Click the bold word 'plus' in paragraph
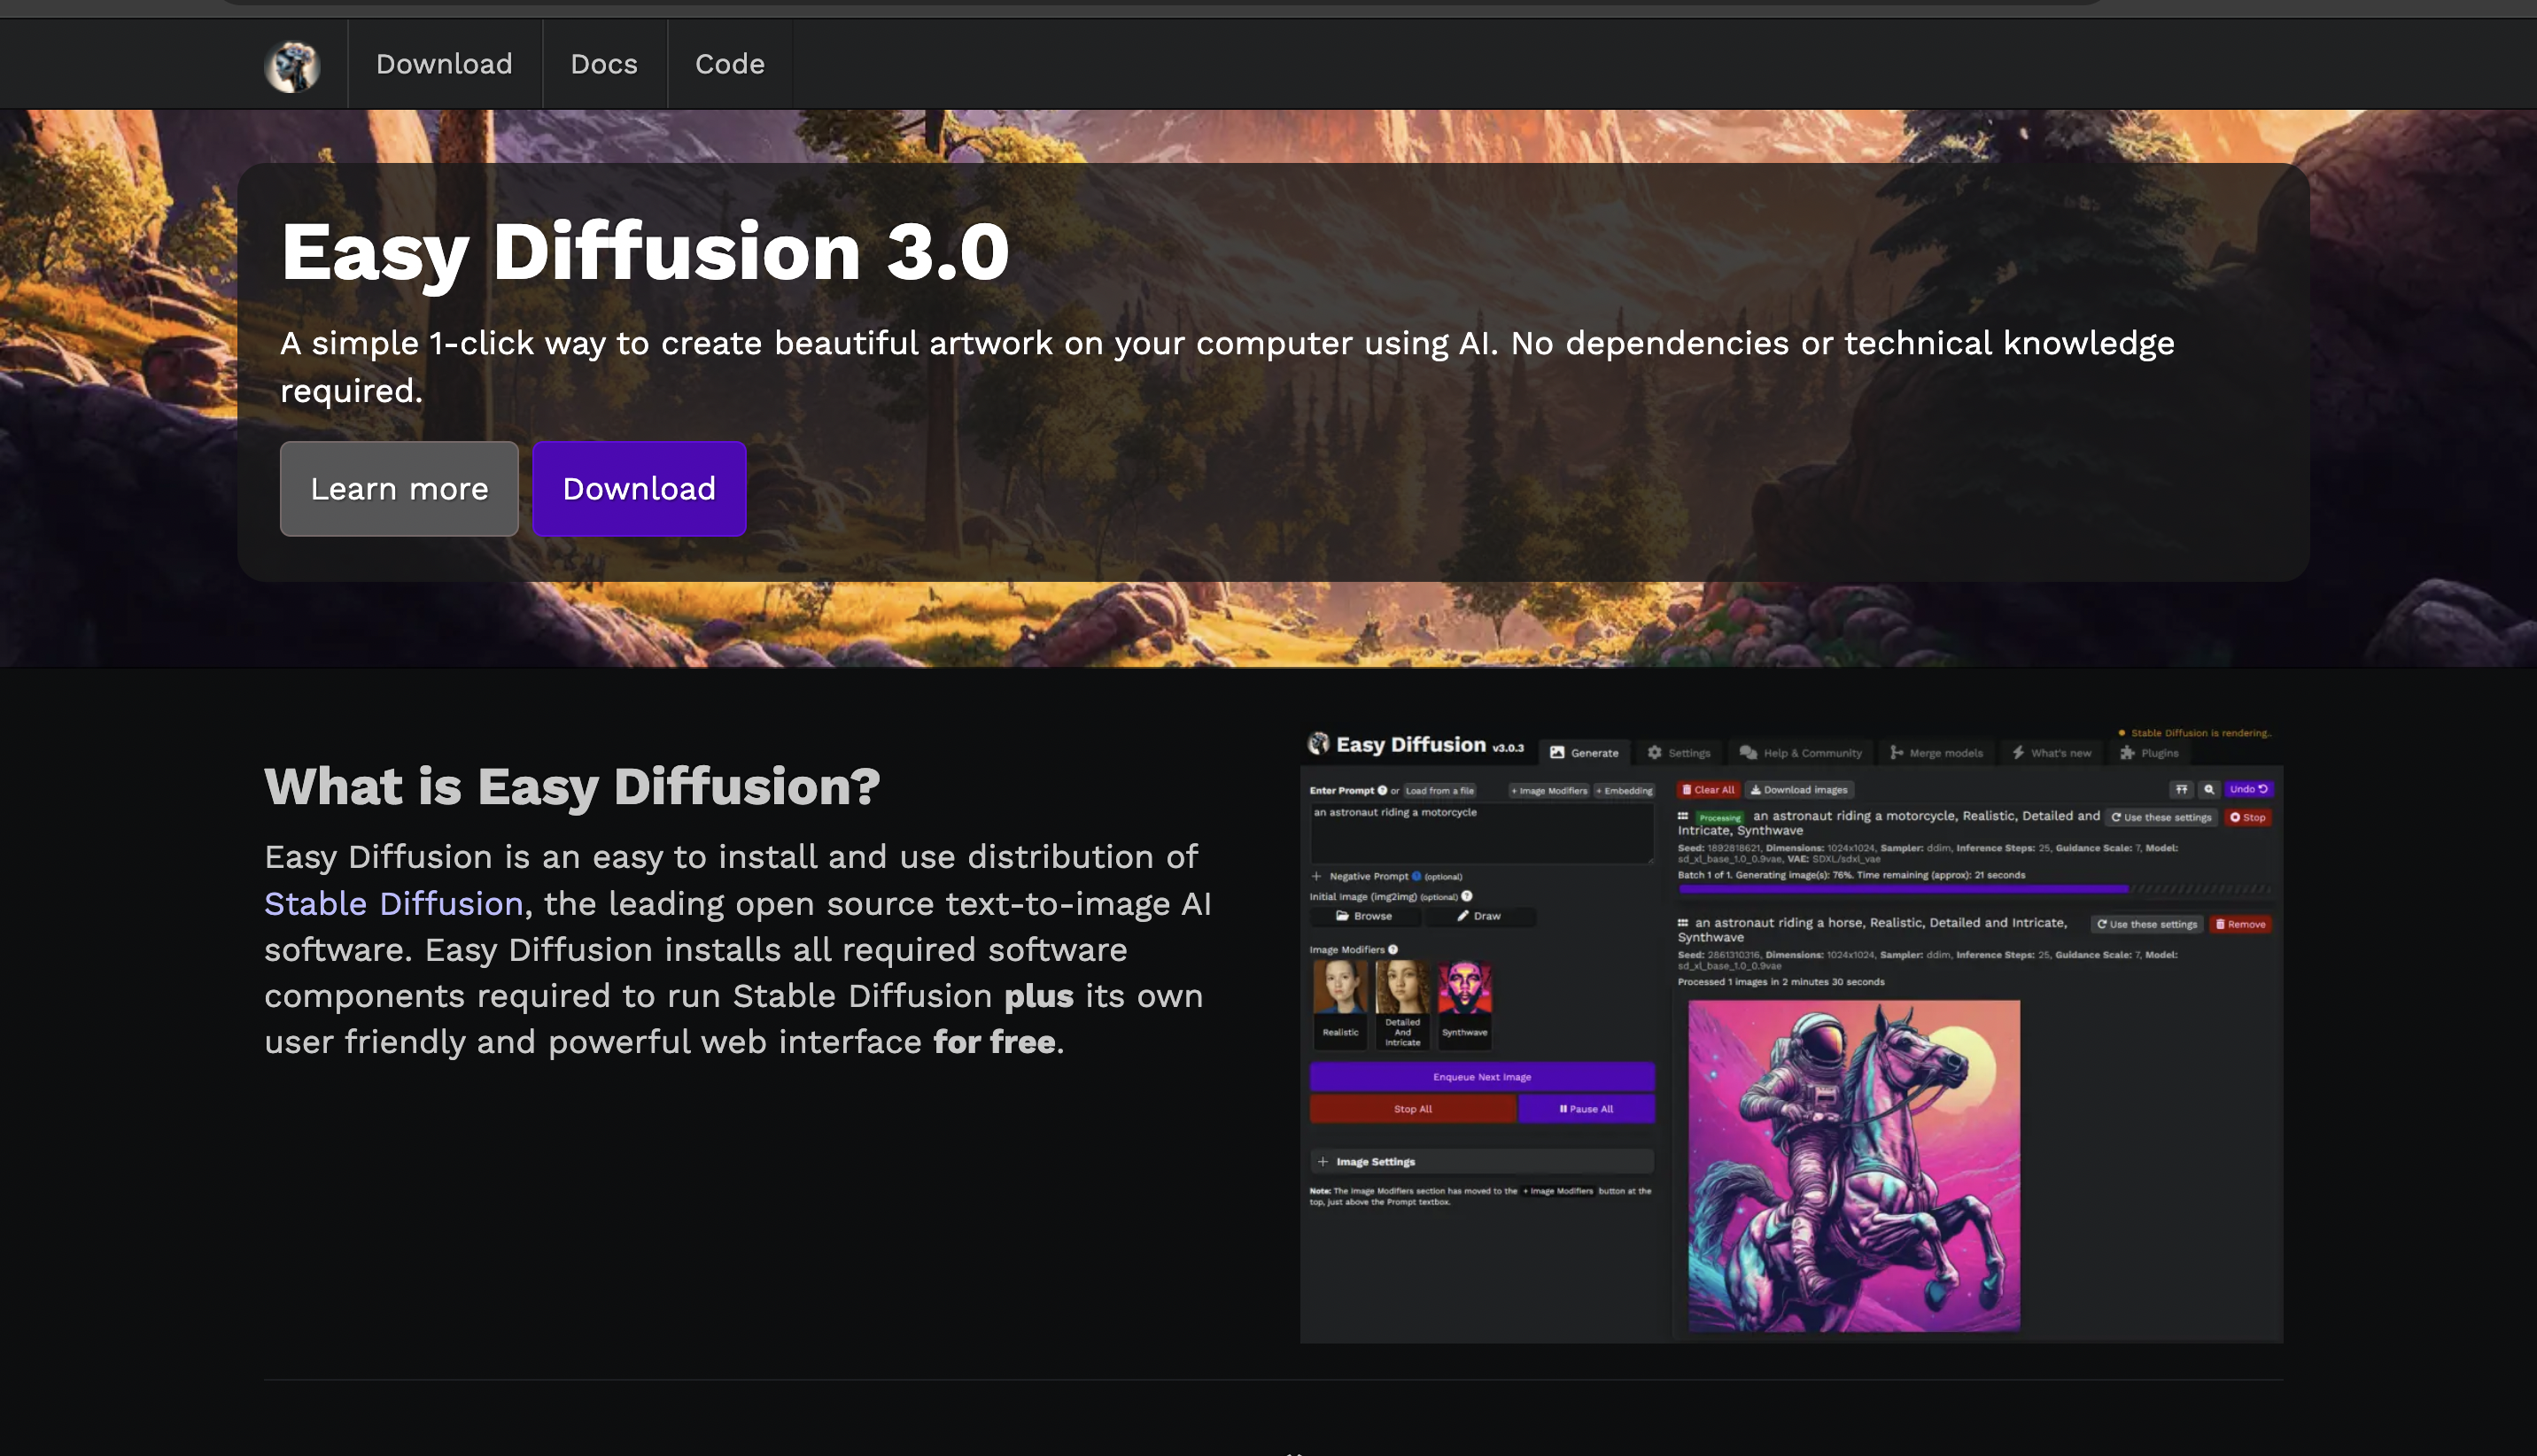The width and height of the screenshot is (2537, 1456). [1038, 996]
